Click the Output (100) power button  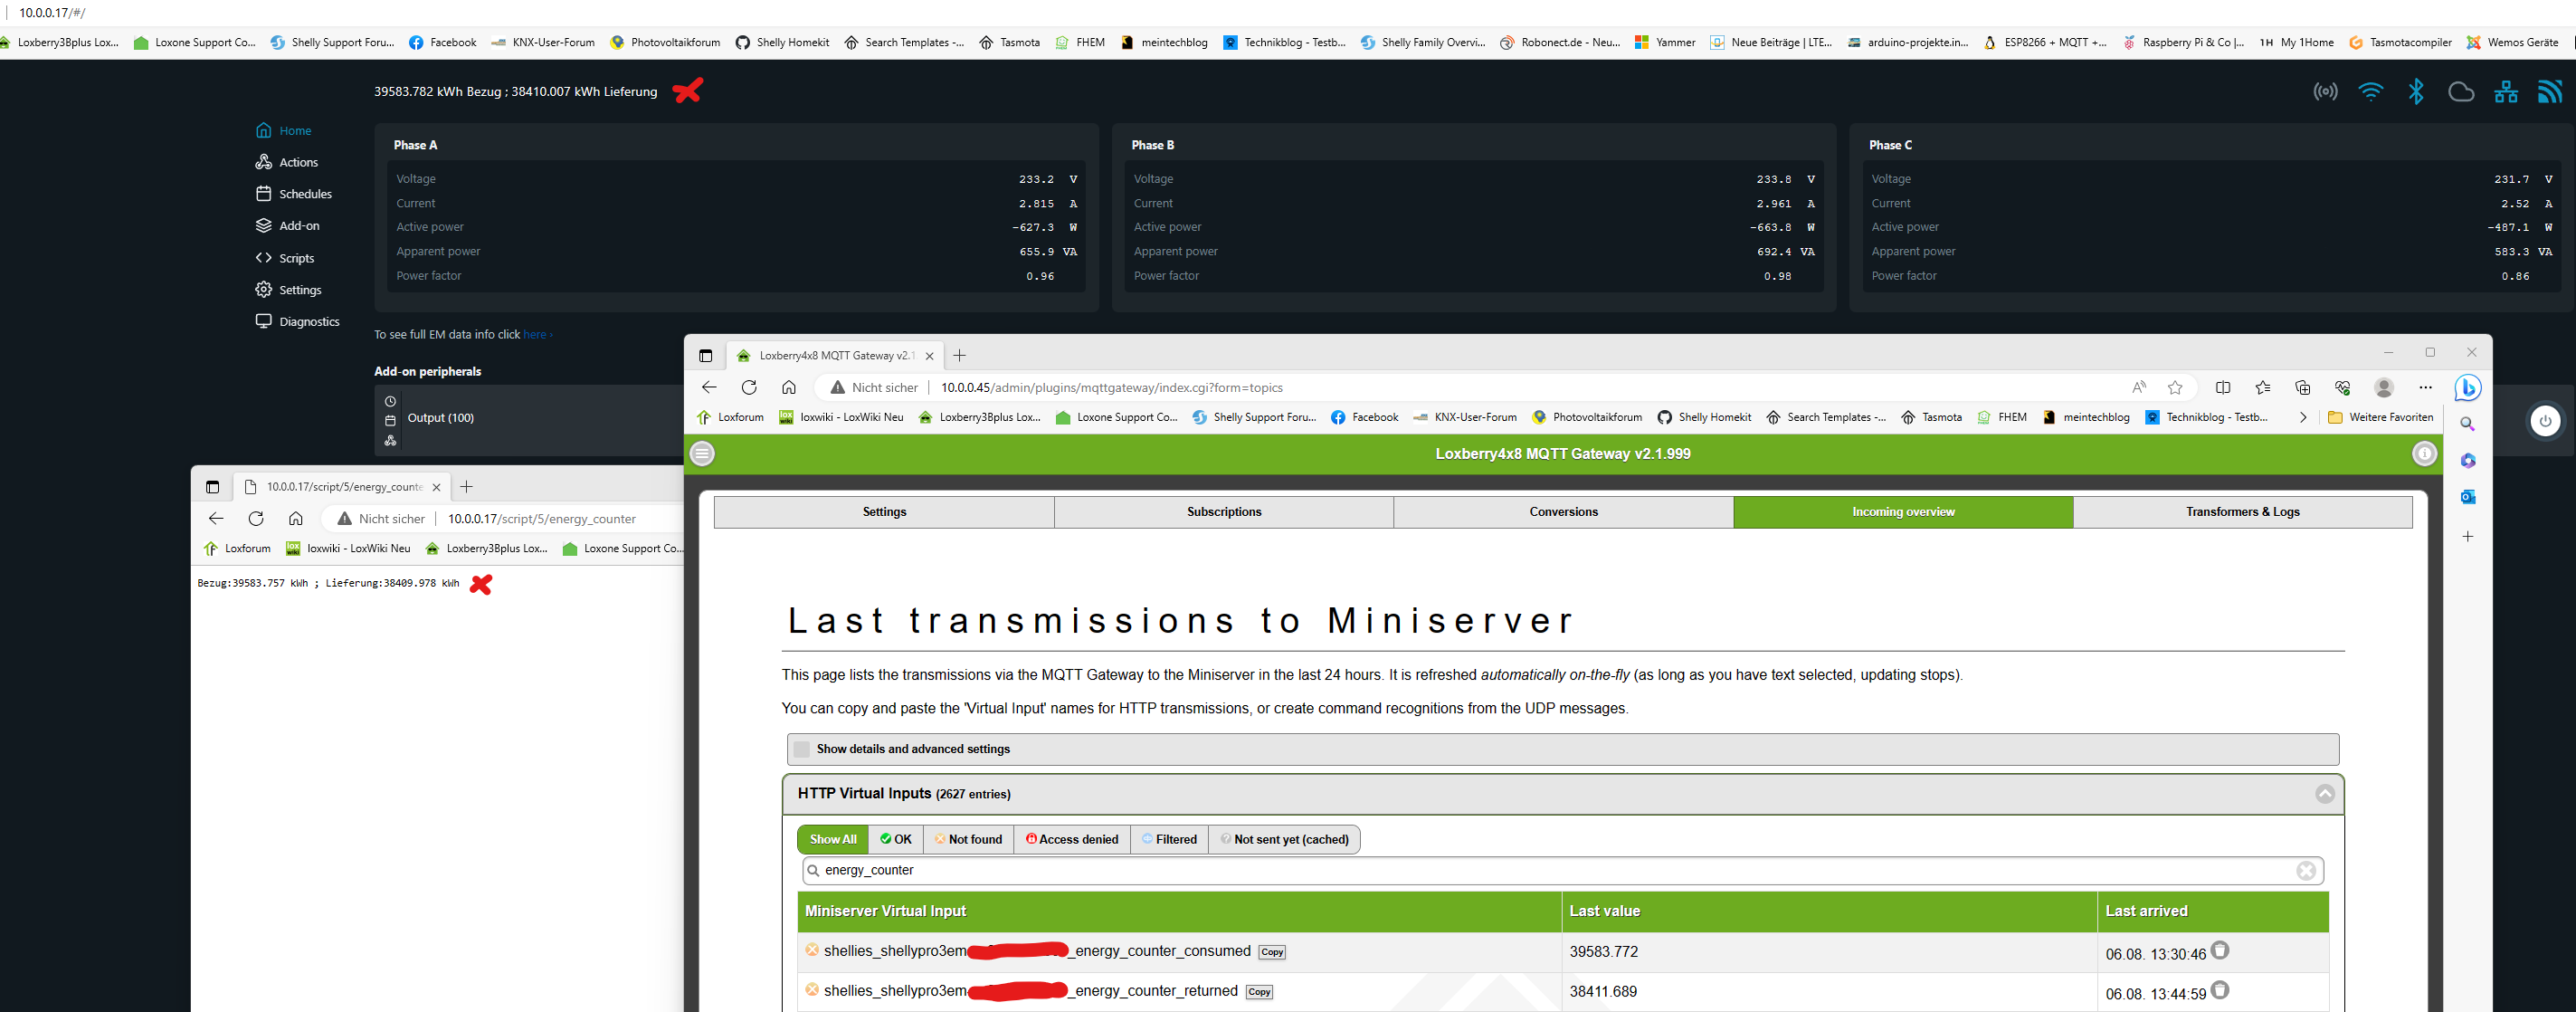click(2545, 421)
